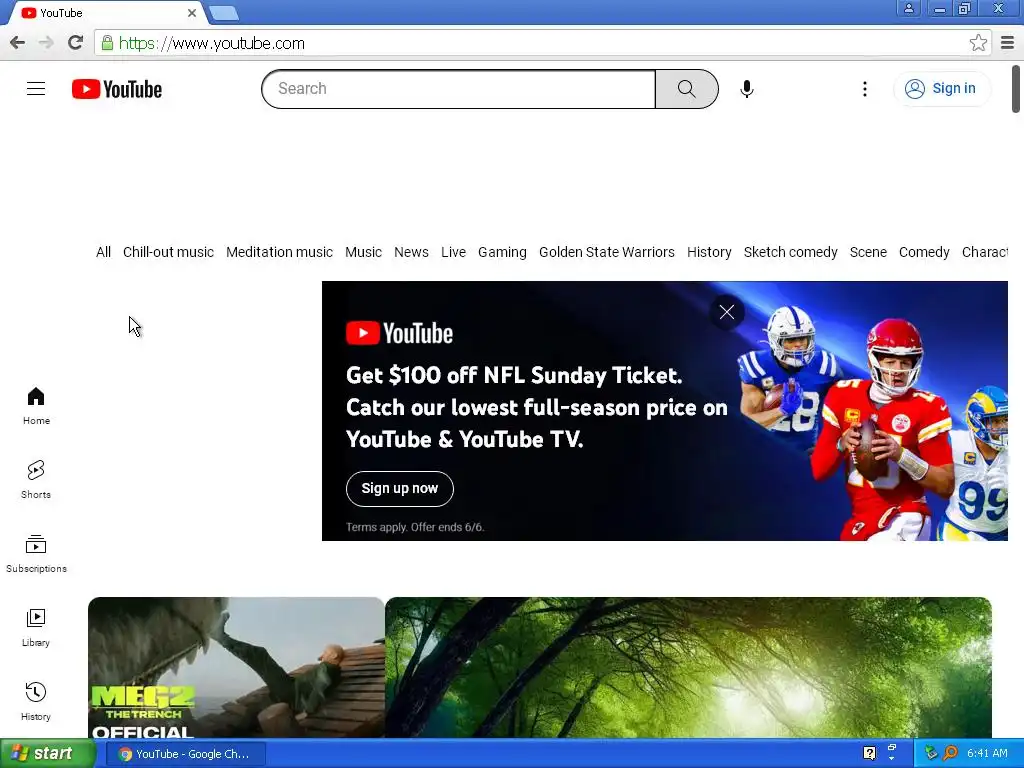Open the green forest video thumbnail

pyautogui.click(x=688, y=667)
